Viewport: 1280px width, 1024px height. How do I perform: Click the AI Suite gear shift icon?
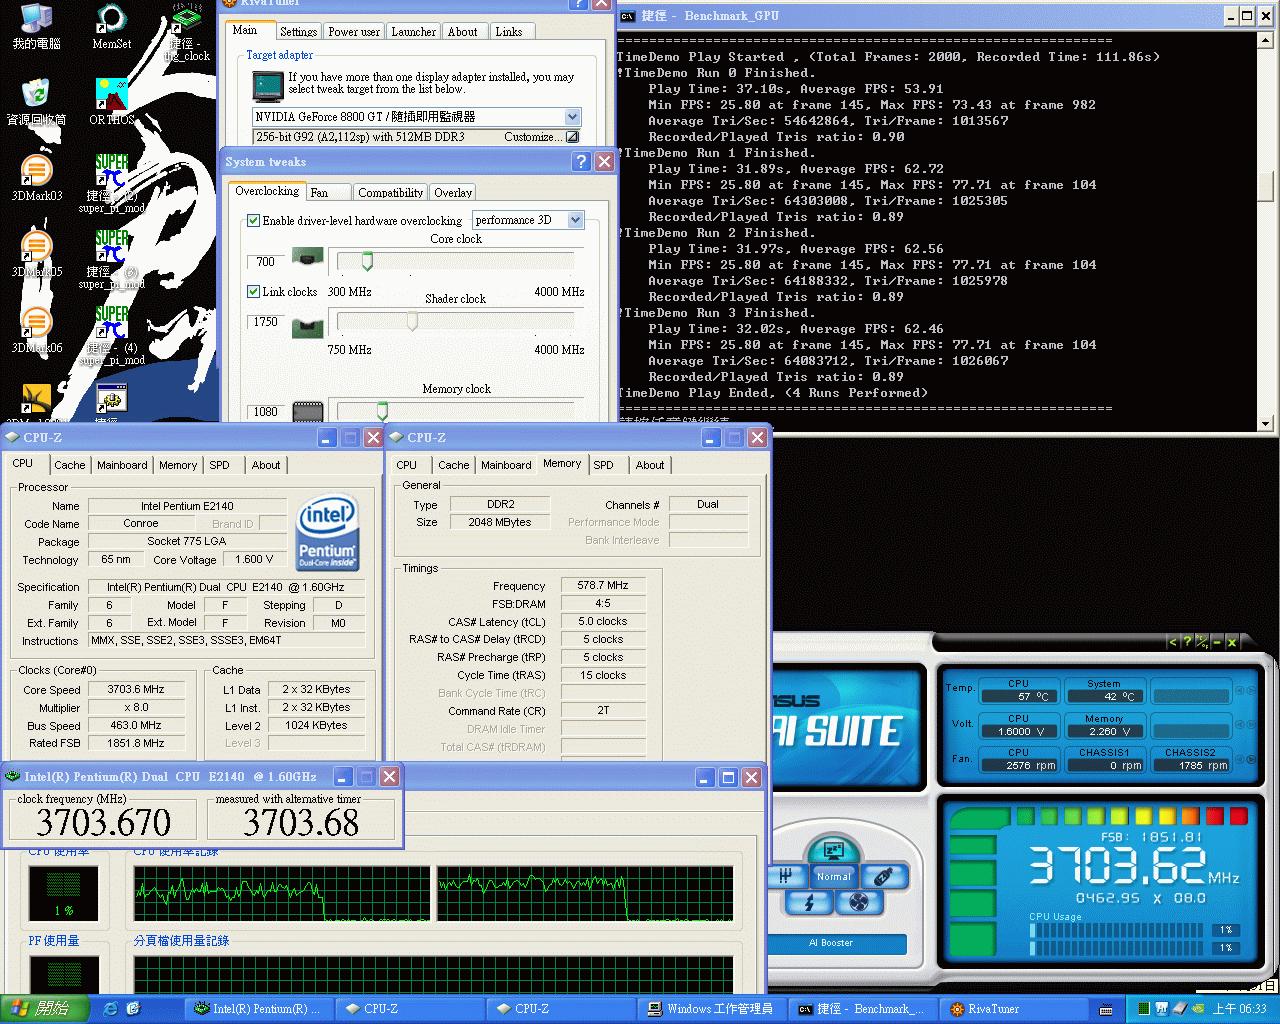pos(786,876)
